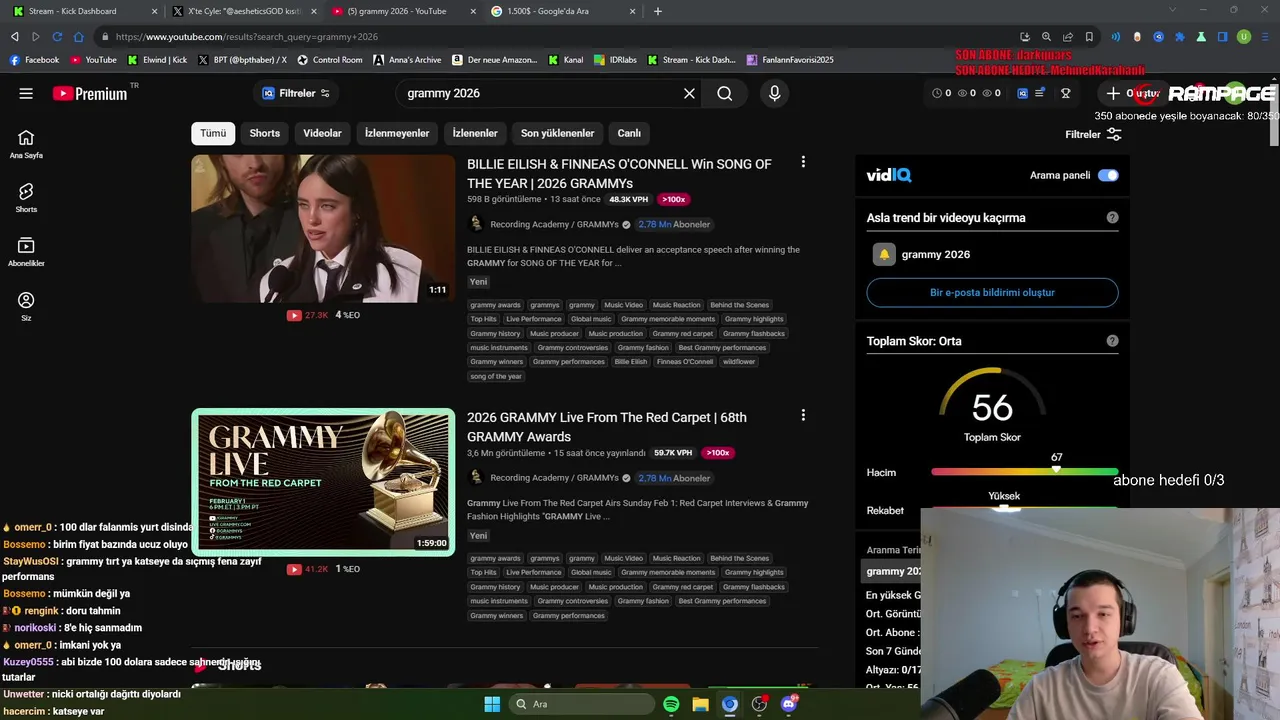Screen dimensions: 1280x720
Task: Open options menu for Billie Eilish video
Action: click(x=802, y=162)
